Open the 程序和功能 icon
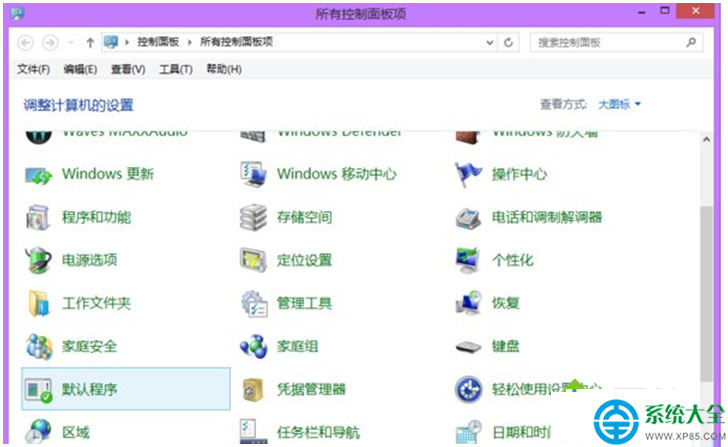 38,217
